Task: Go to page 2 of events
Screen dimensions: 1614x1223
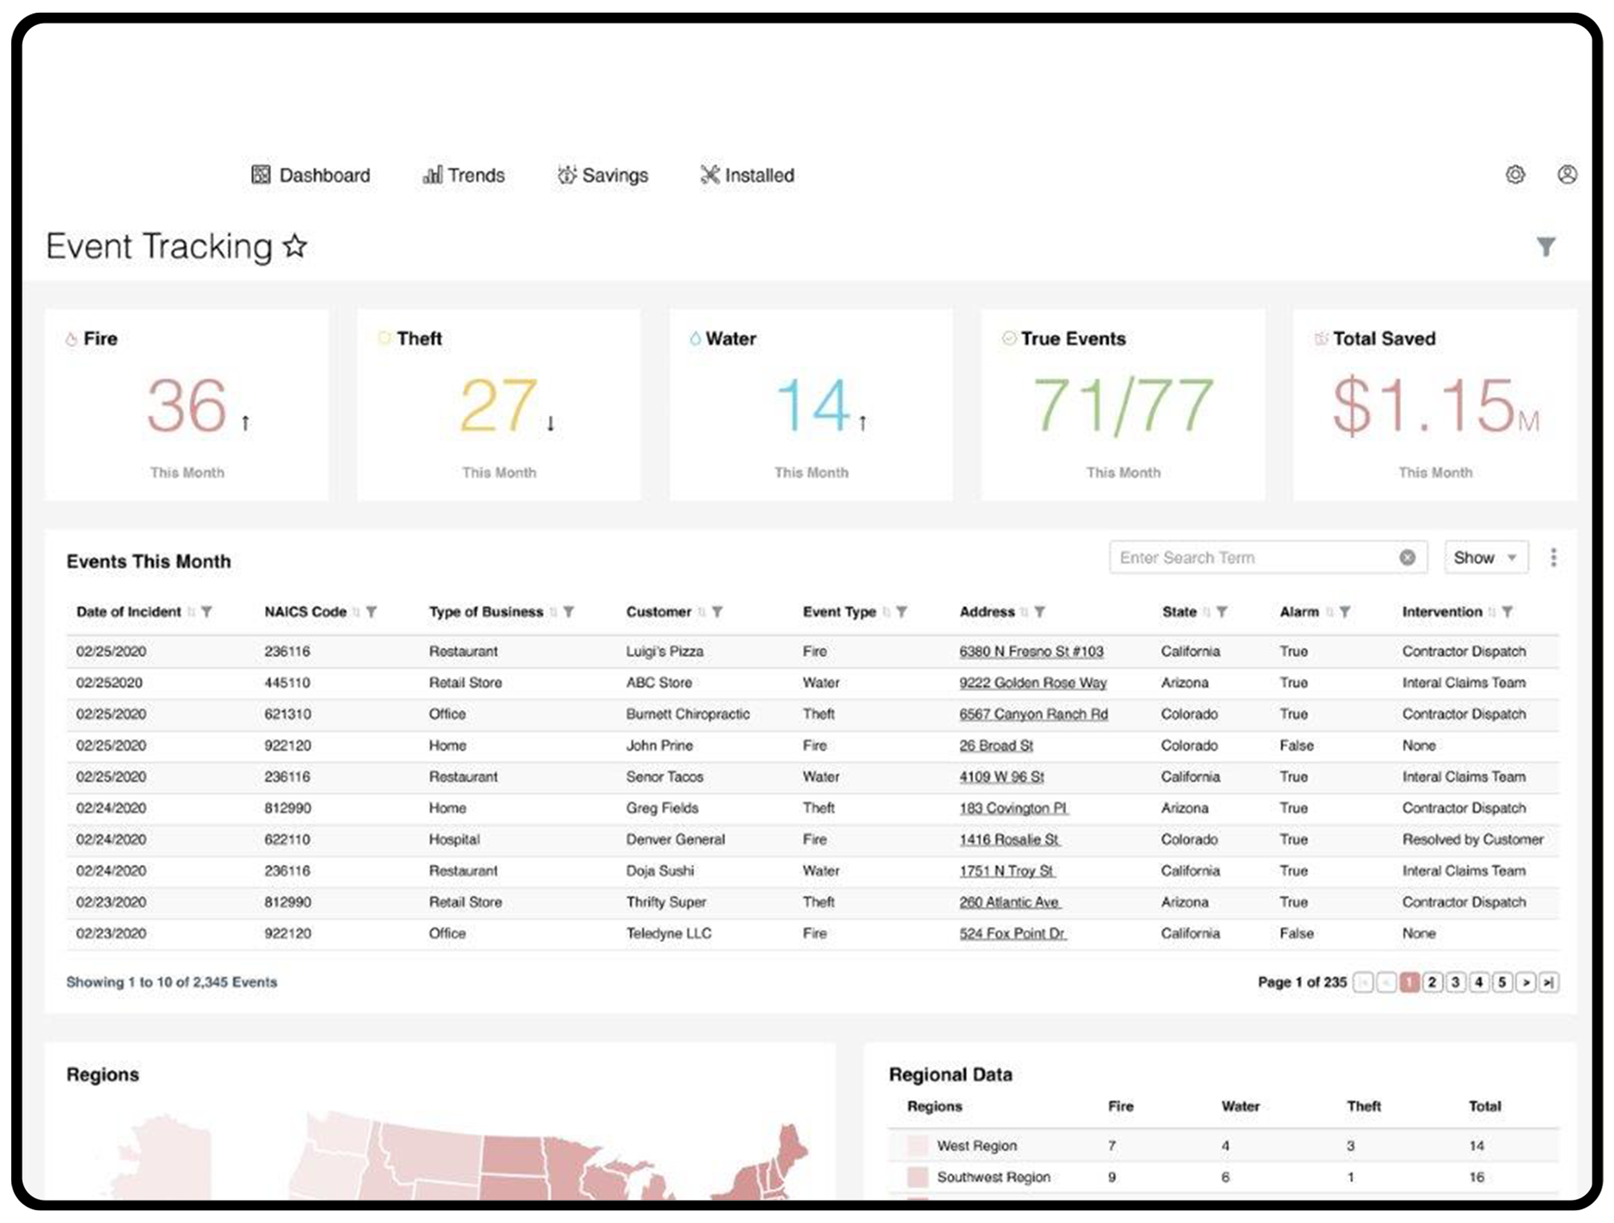Action: (x=1432, y=983)
